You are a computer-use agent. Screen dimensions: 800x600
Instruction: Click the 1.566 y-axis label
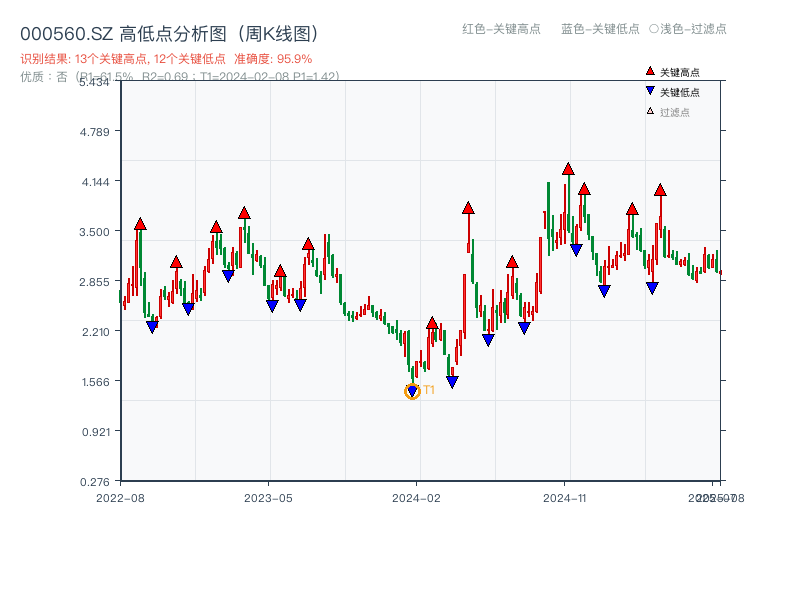coord(95,382)
